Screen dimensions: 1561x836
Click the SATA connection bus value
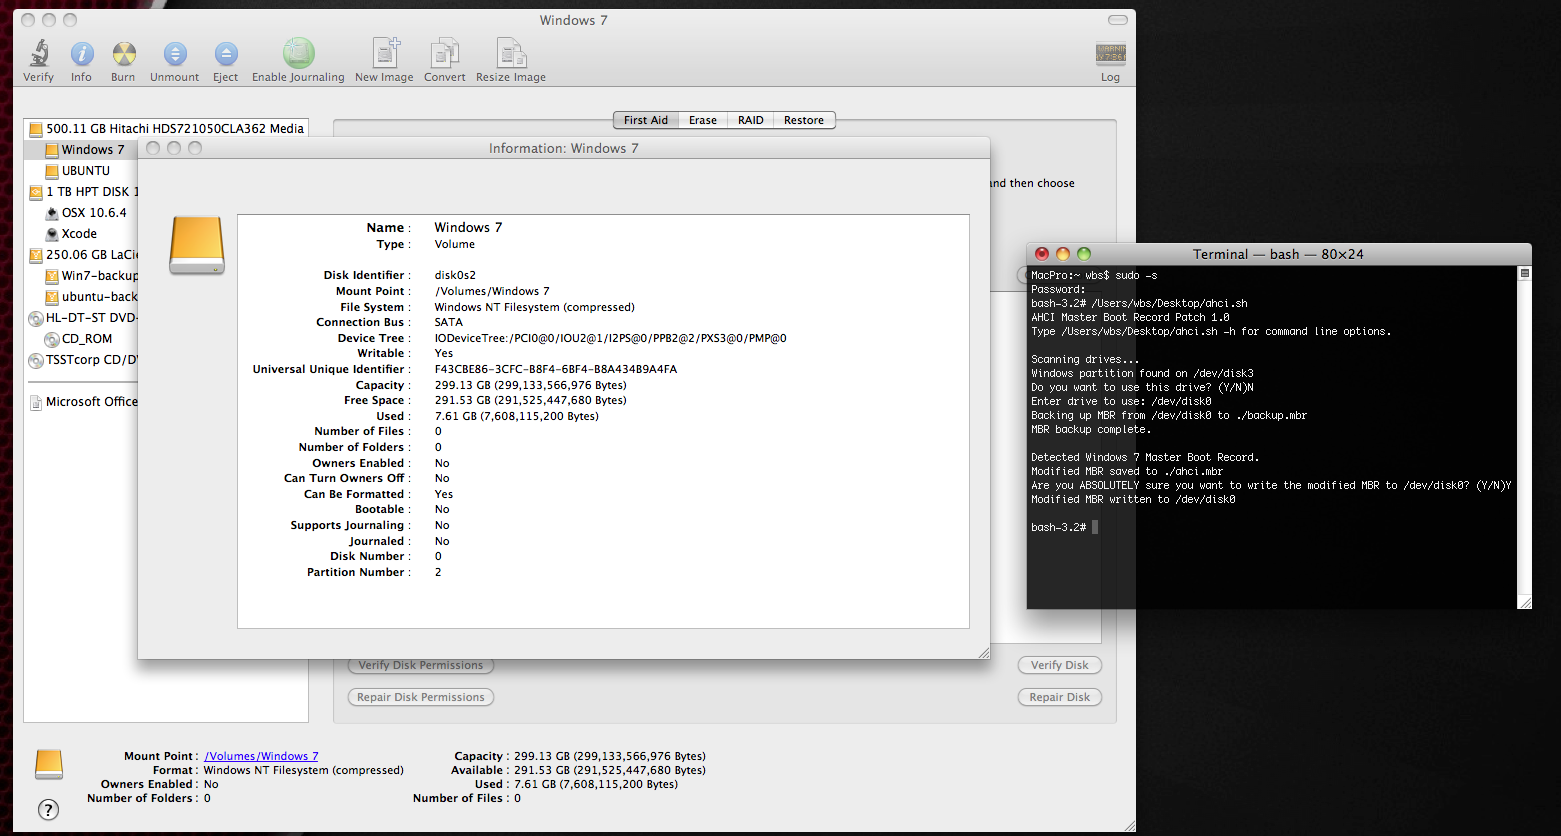coord(449,322)
